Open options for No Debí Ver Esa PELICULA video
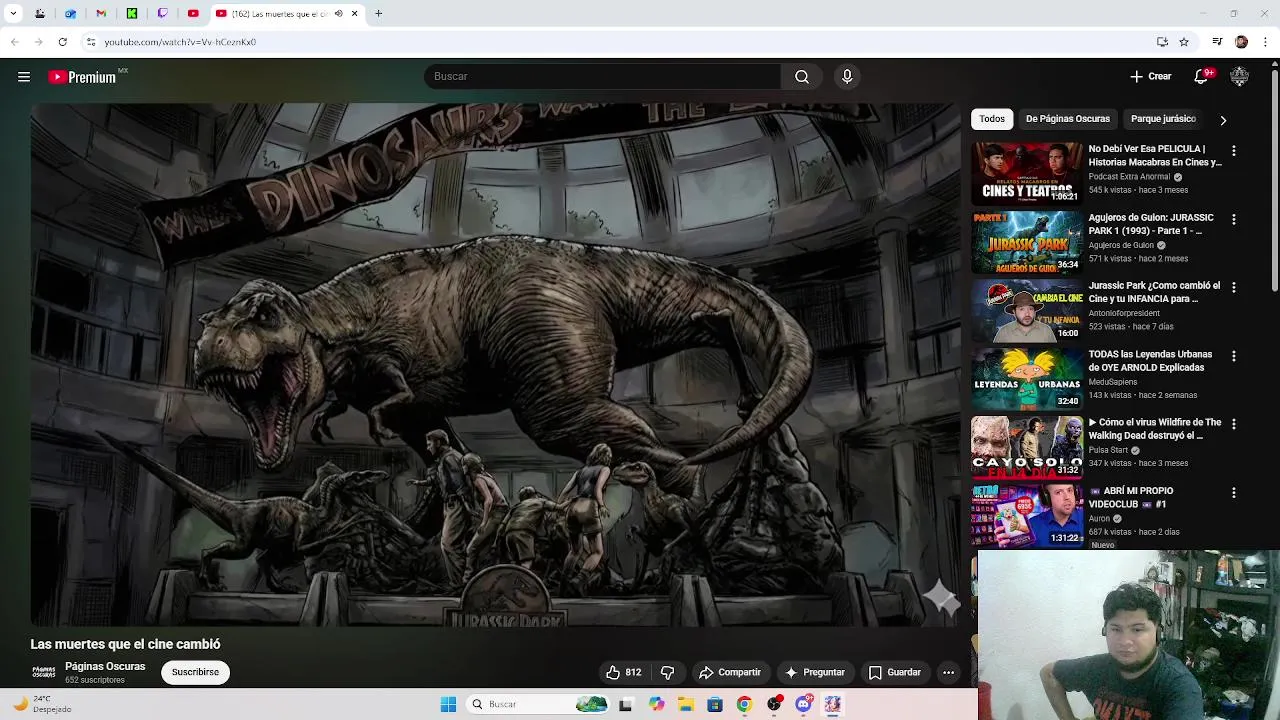This screenshot has height=720, width=1280. pyautogui.click(x=1233, y=150)
